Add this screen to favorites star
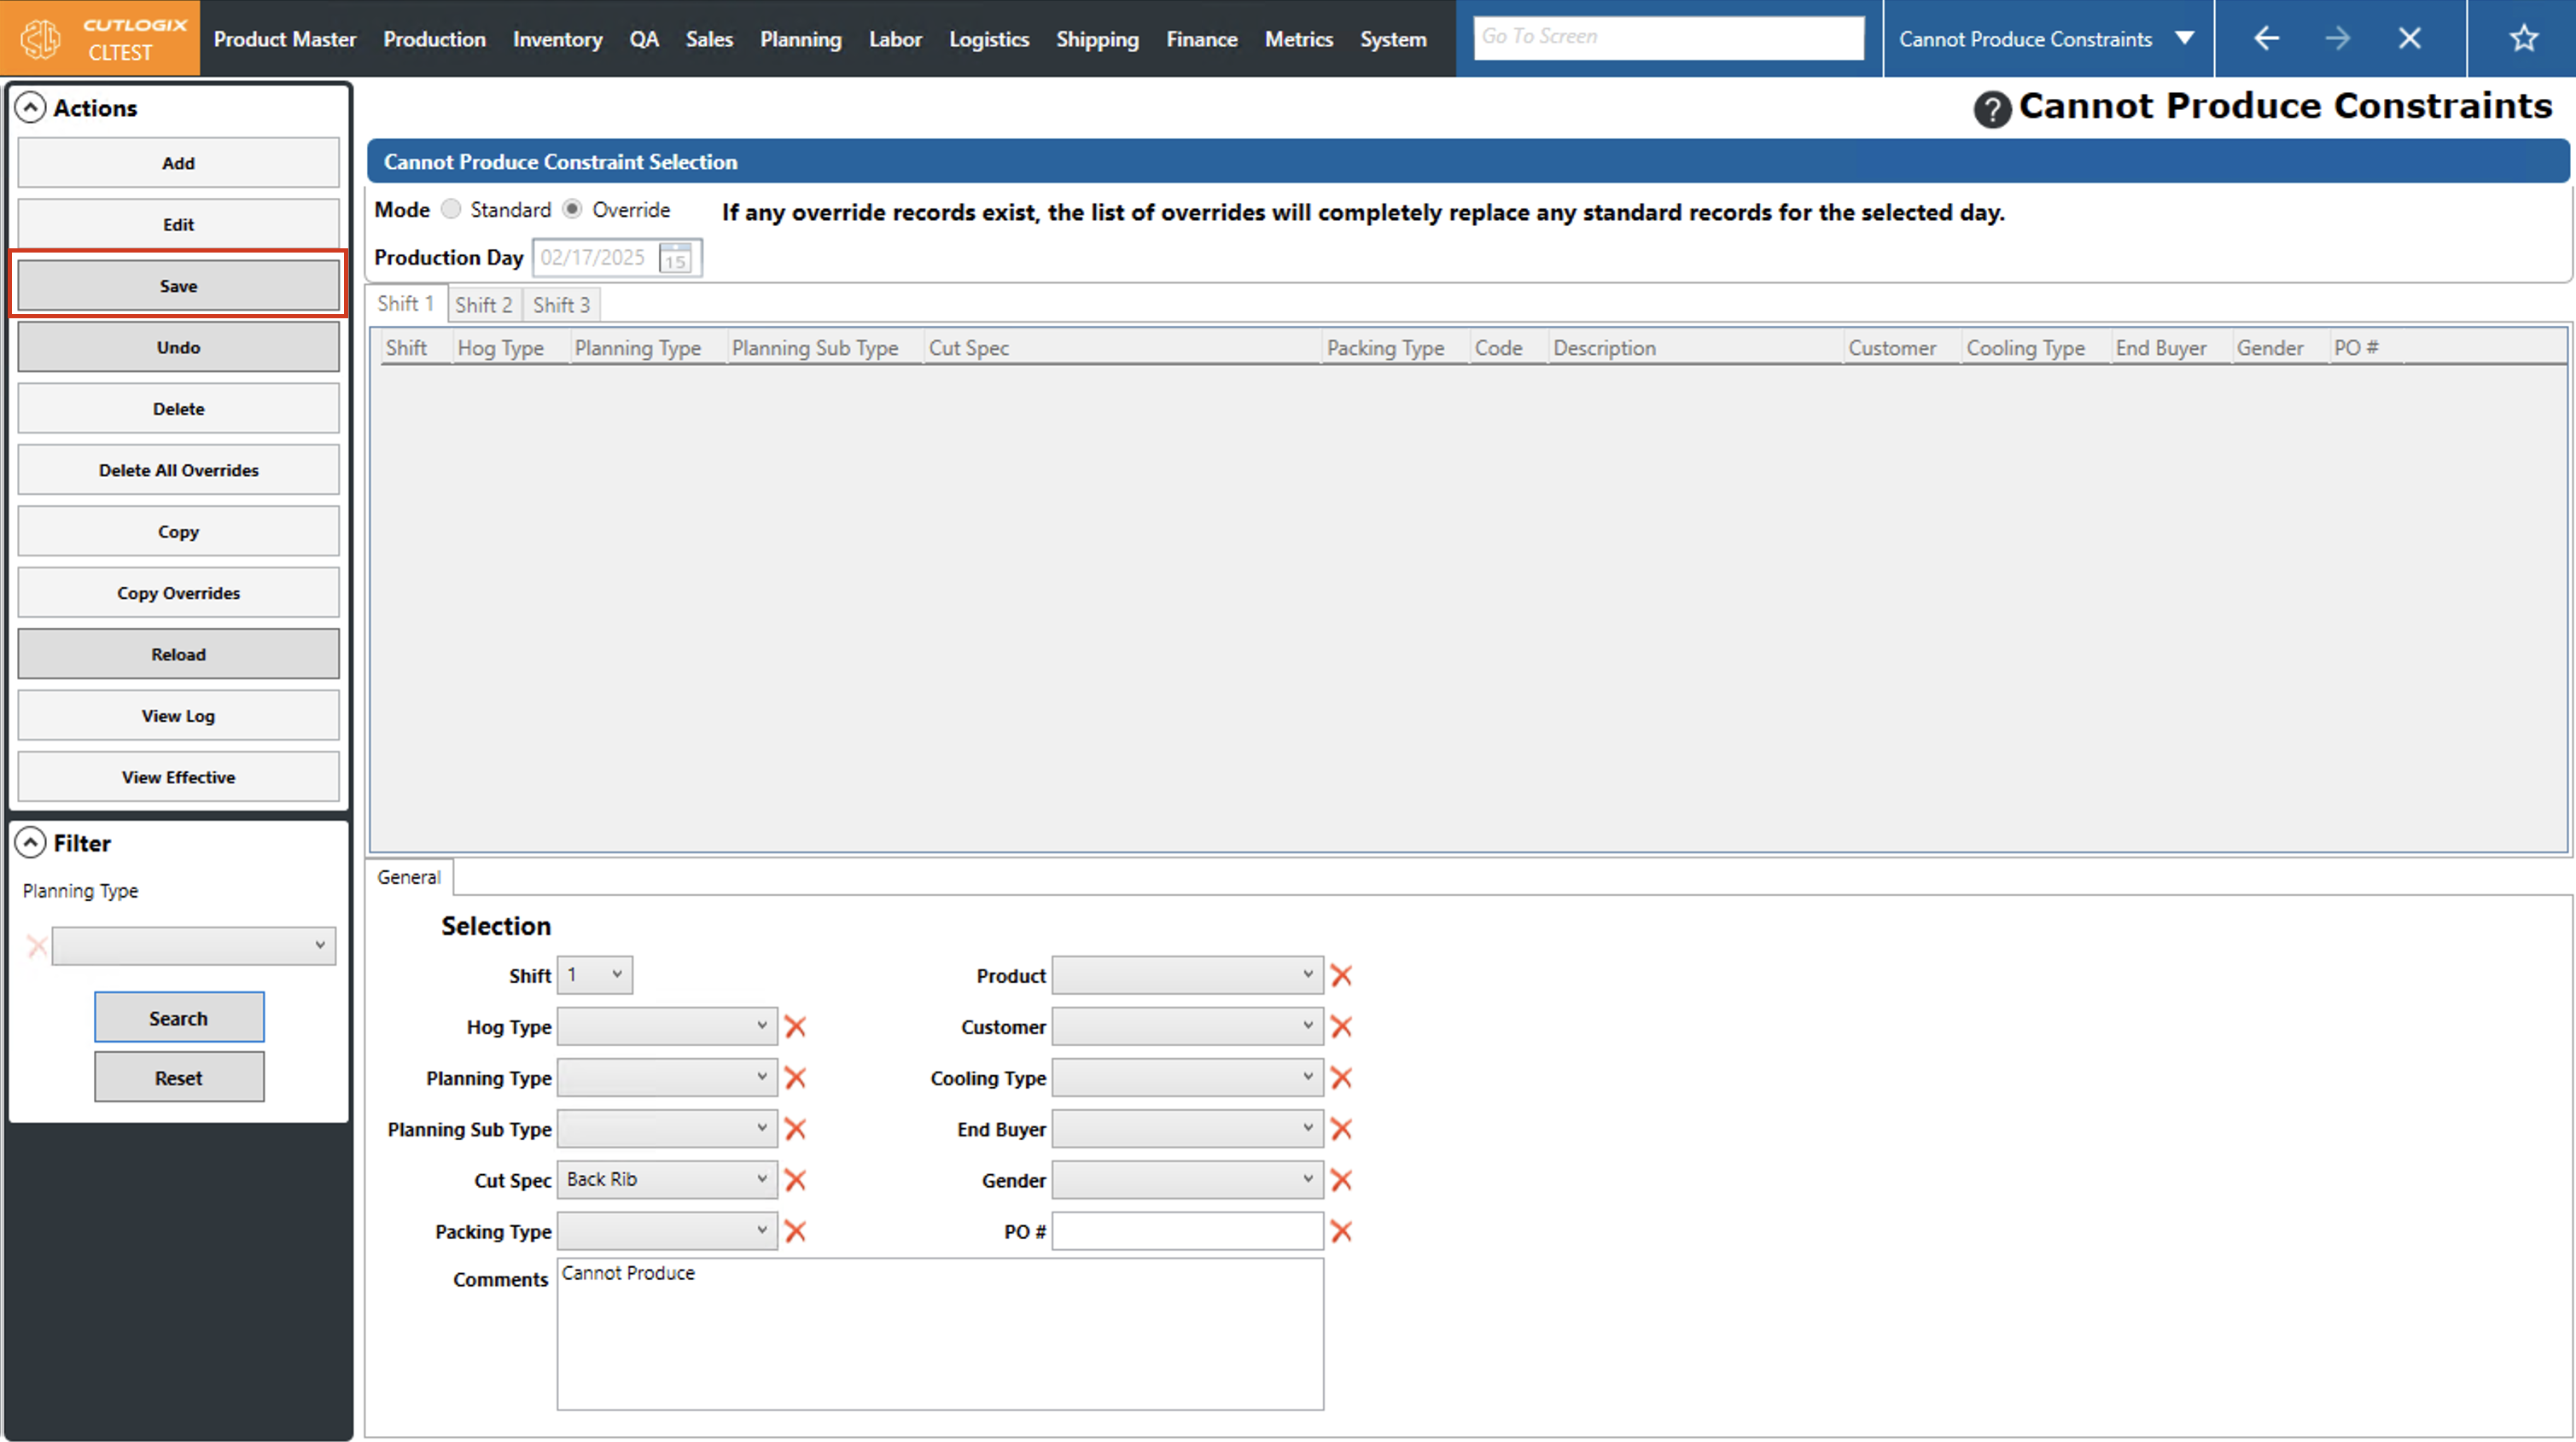 2523,39
